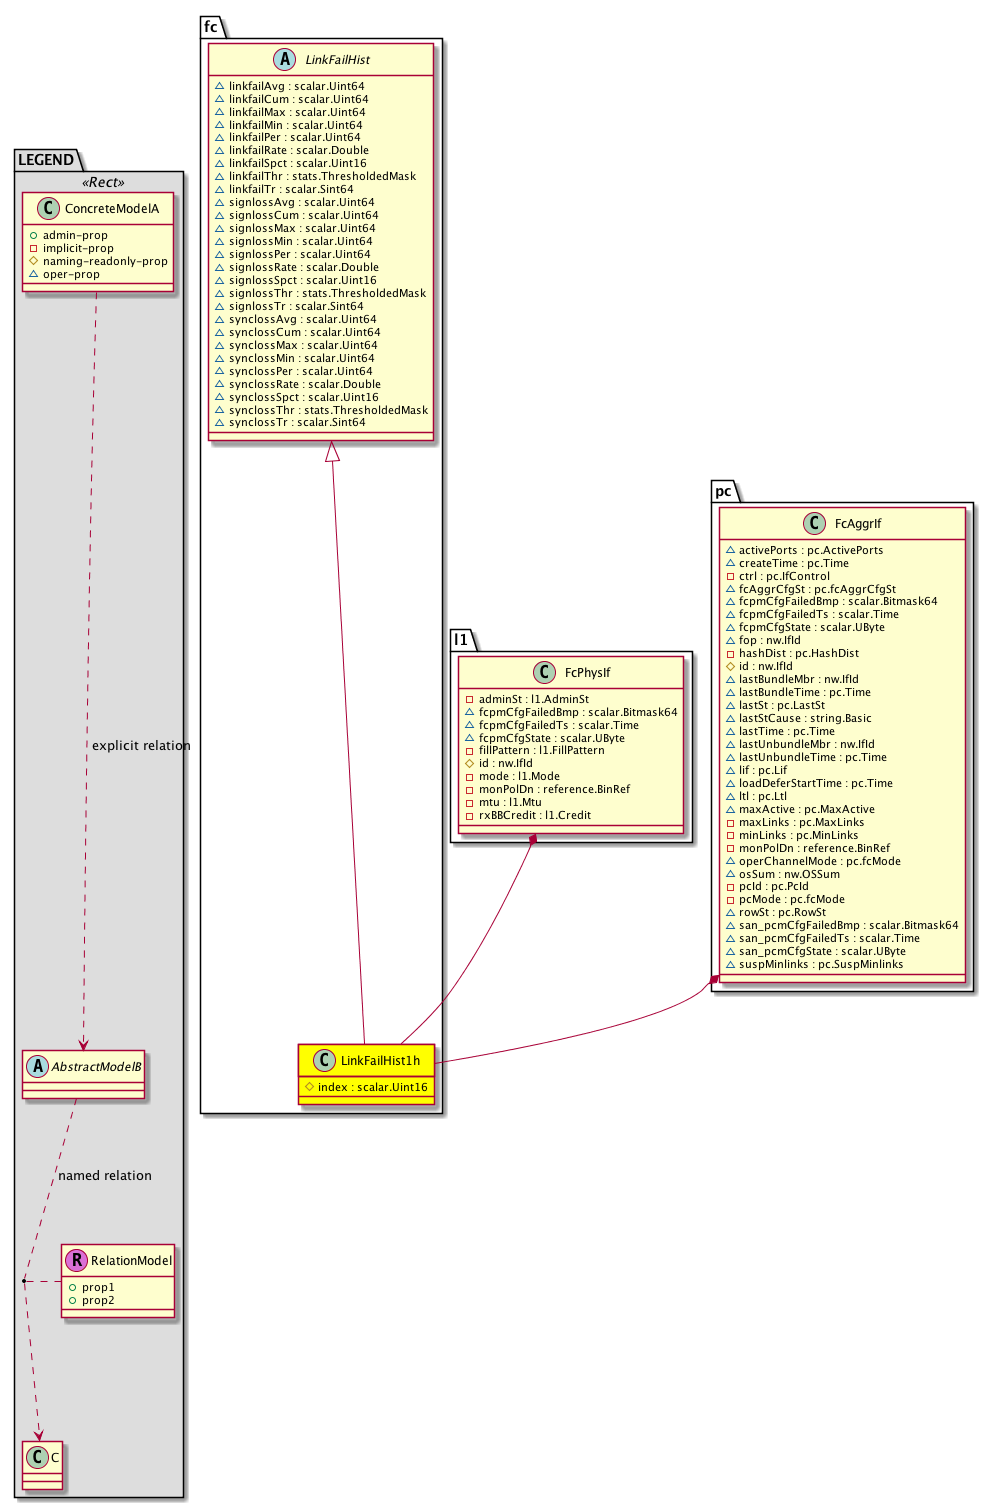
Task: Click the square icon before adminSt property
Action: 469,700
